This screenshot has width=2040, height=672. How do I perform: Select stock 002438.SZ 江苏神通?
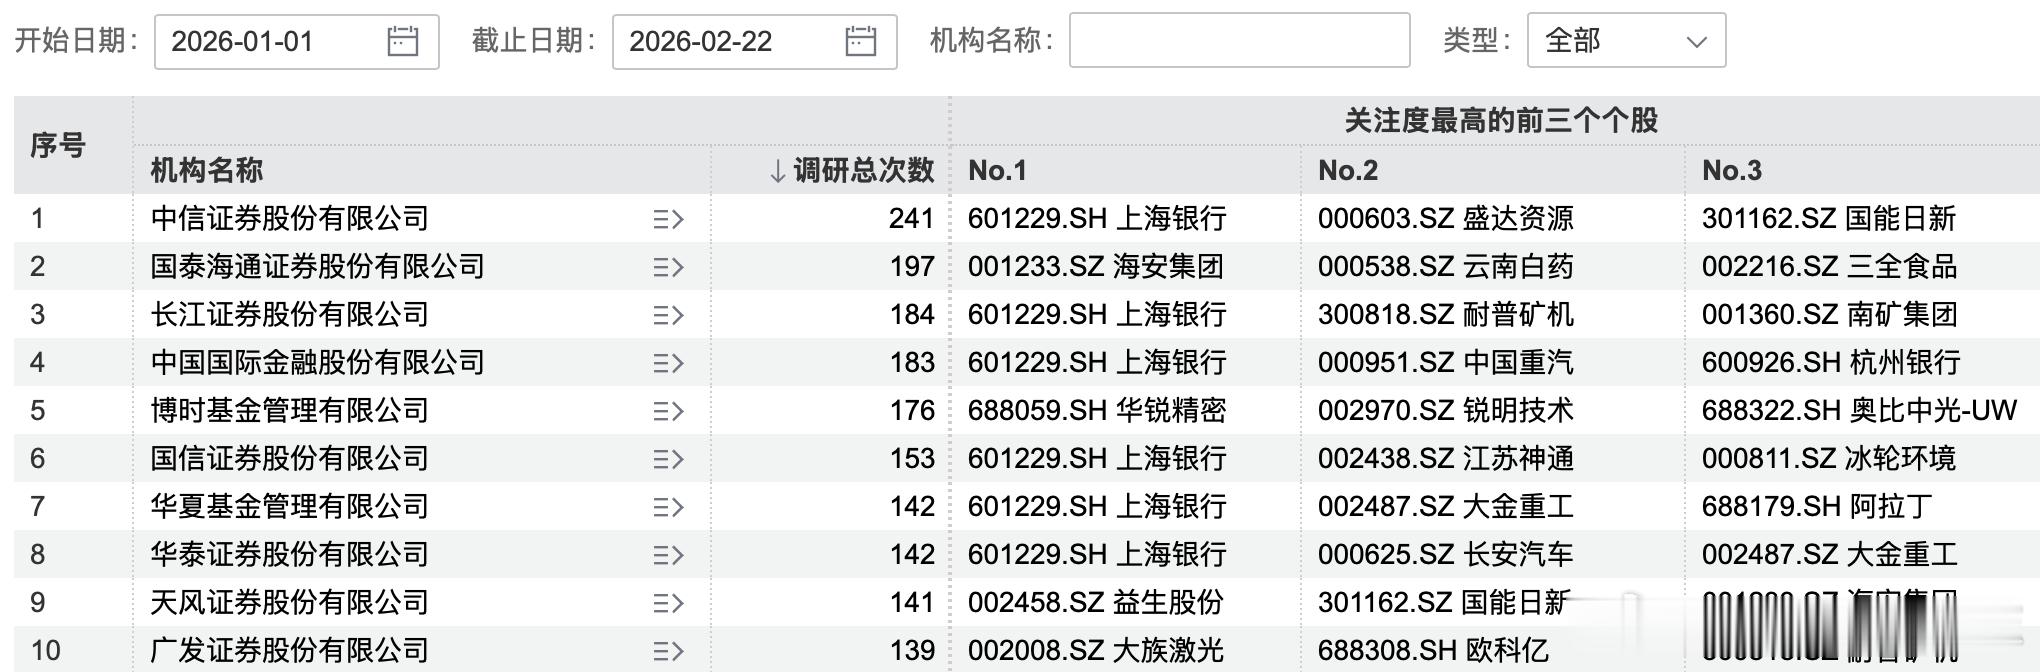(x=1446, y=459)
